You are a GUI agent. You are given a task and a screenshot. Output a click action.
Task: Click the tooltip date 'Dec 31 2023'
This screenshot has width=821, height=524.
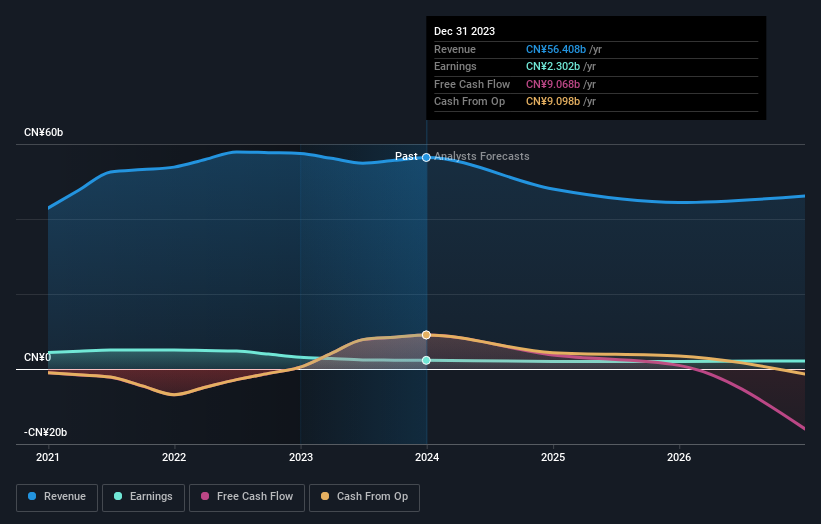pos(464,31)
